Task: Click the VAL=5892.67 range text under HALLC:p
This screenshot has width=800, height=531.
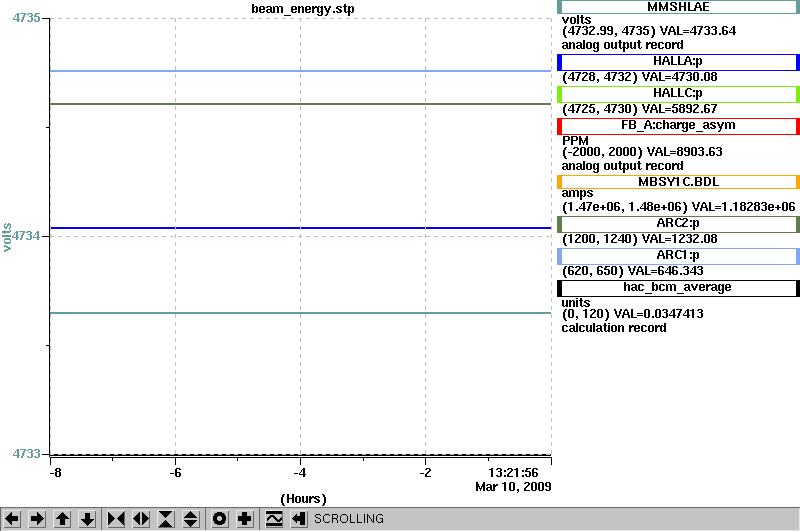Action: 640,109
